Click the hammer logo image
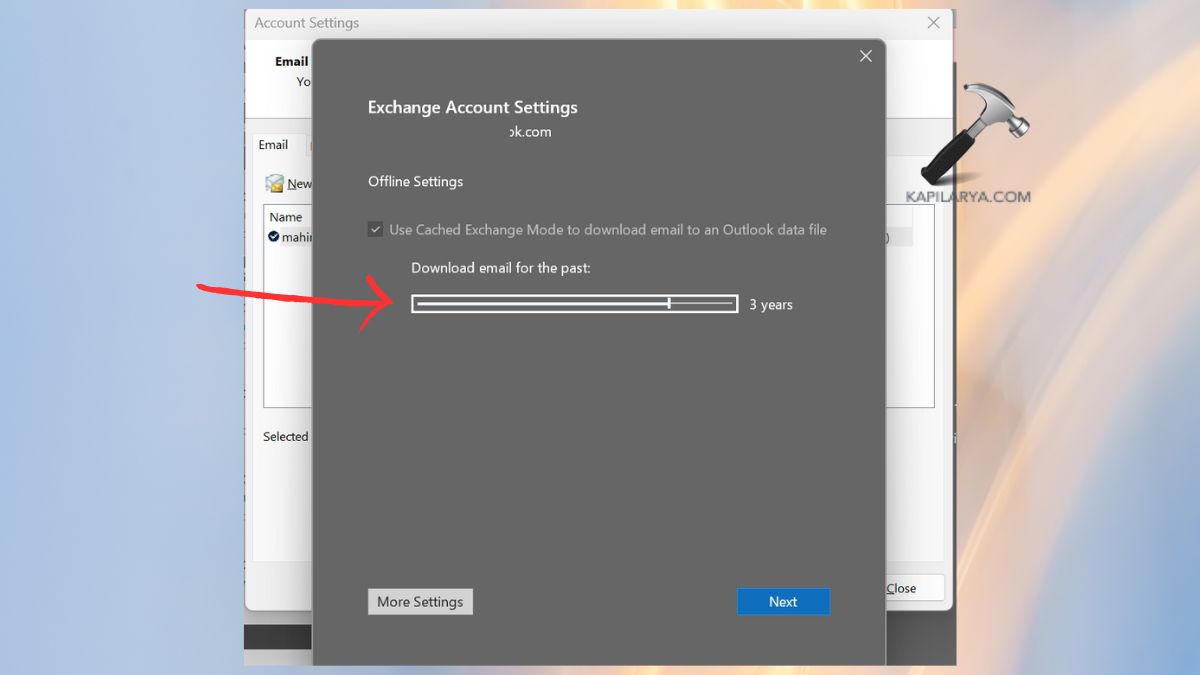This screenshot has height=675, width=1200. [x=973, y=133]
